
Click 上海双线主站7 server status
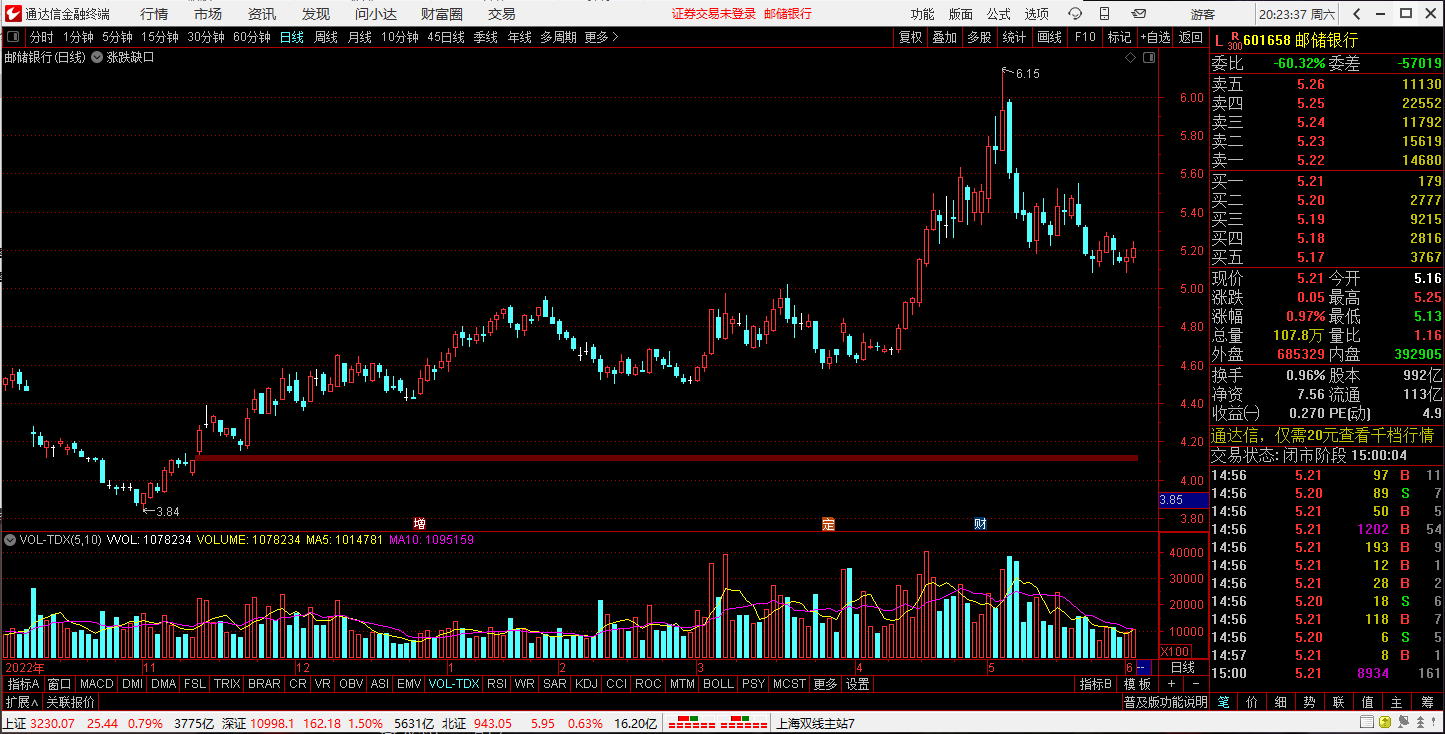tap(816, 724)
